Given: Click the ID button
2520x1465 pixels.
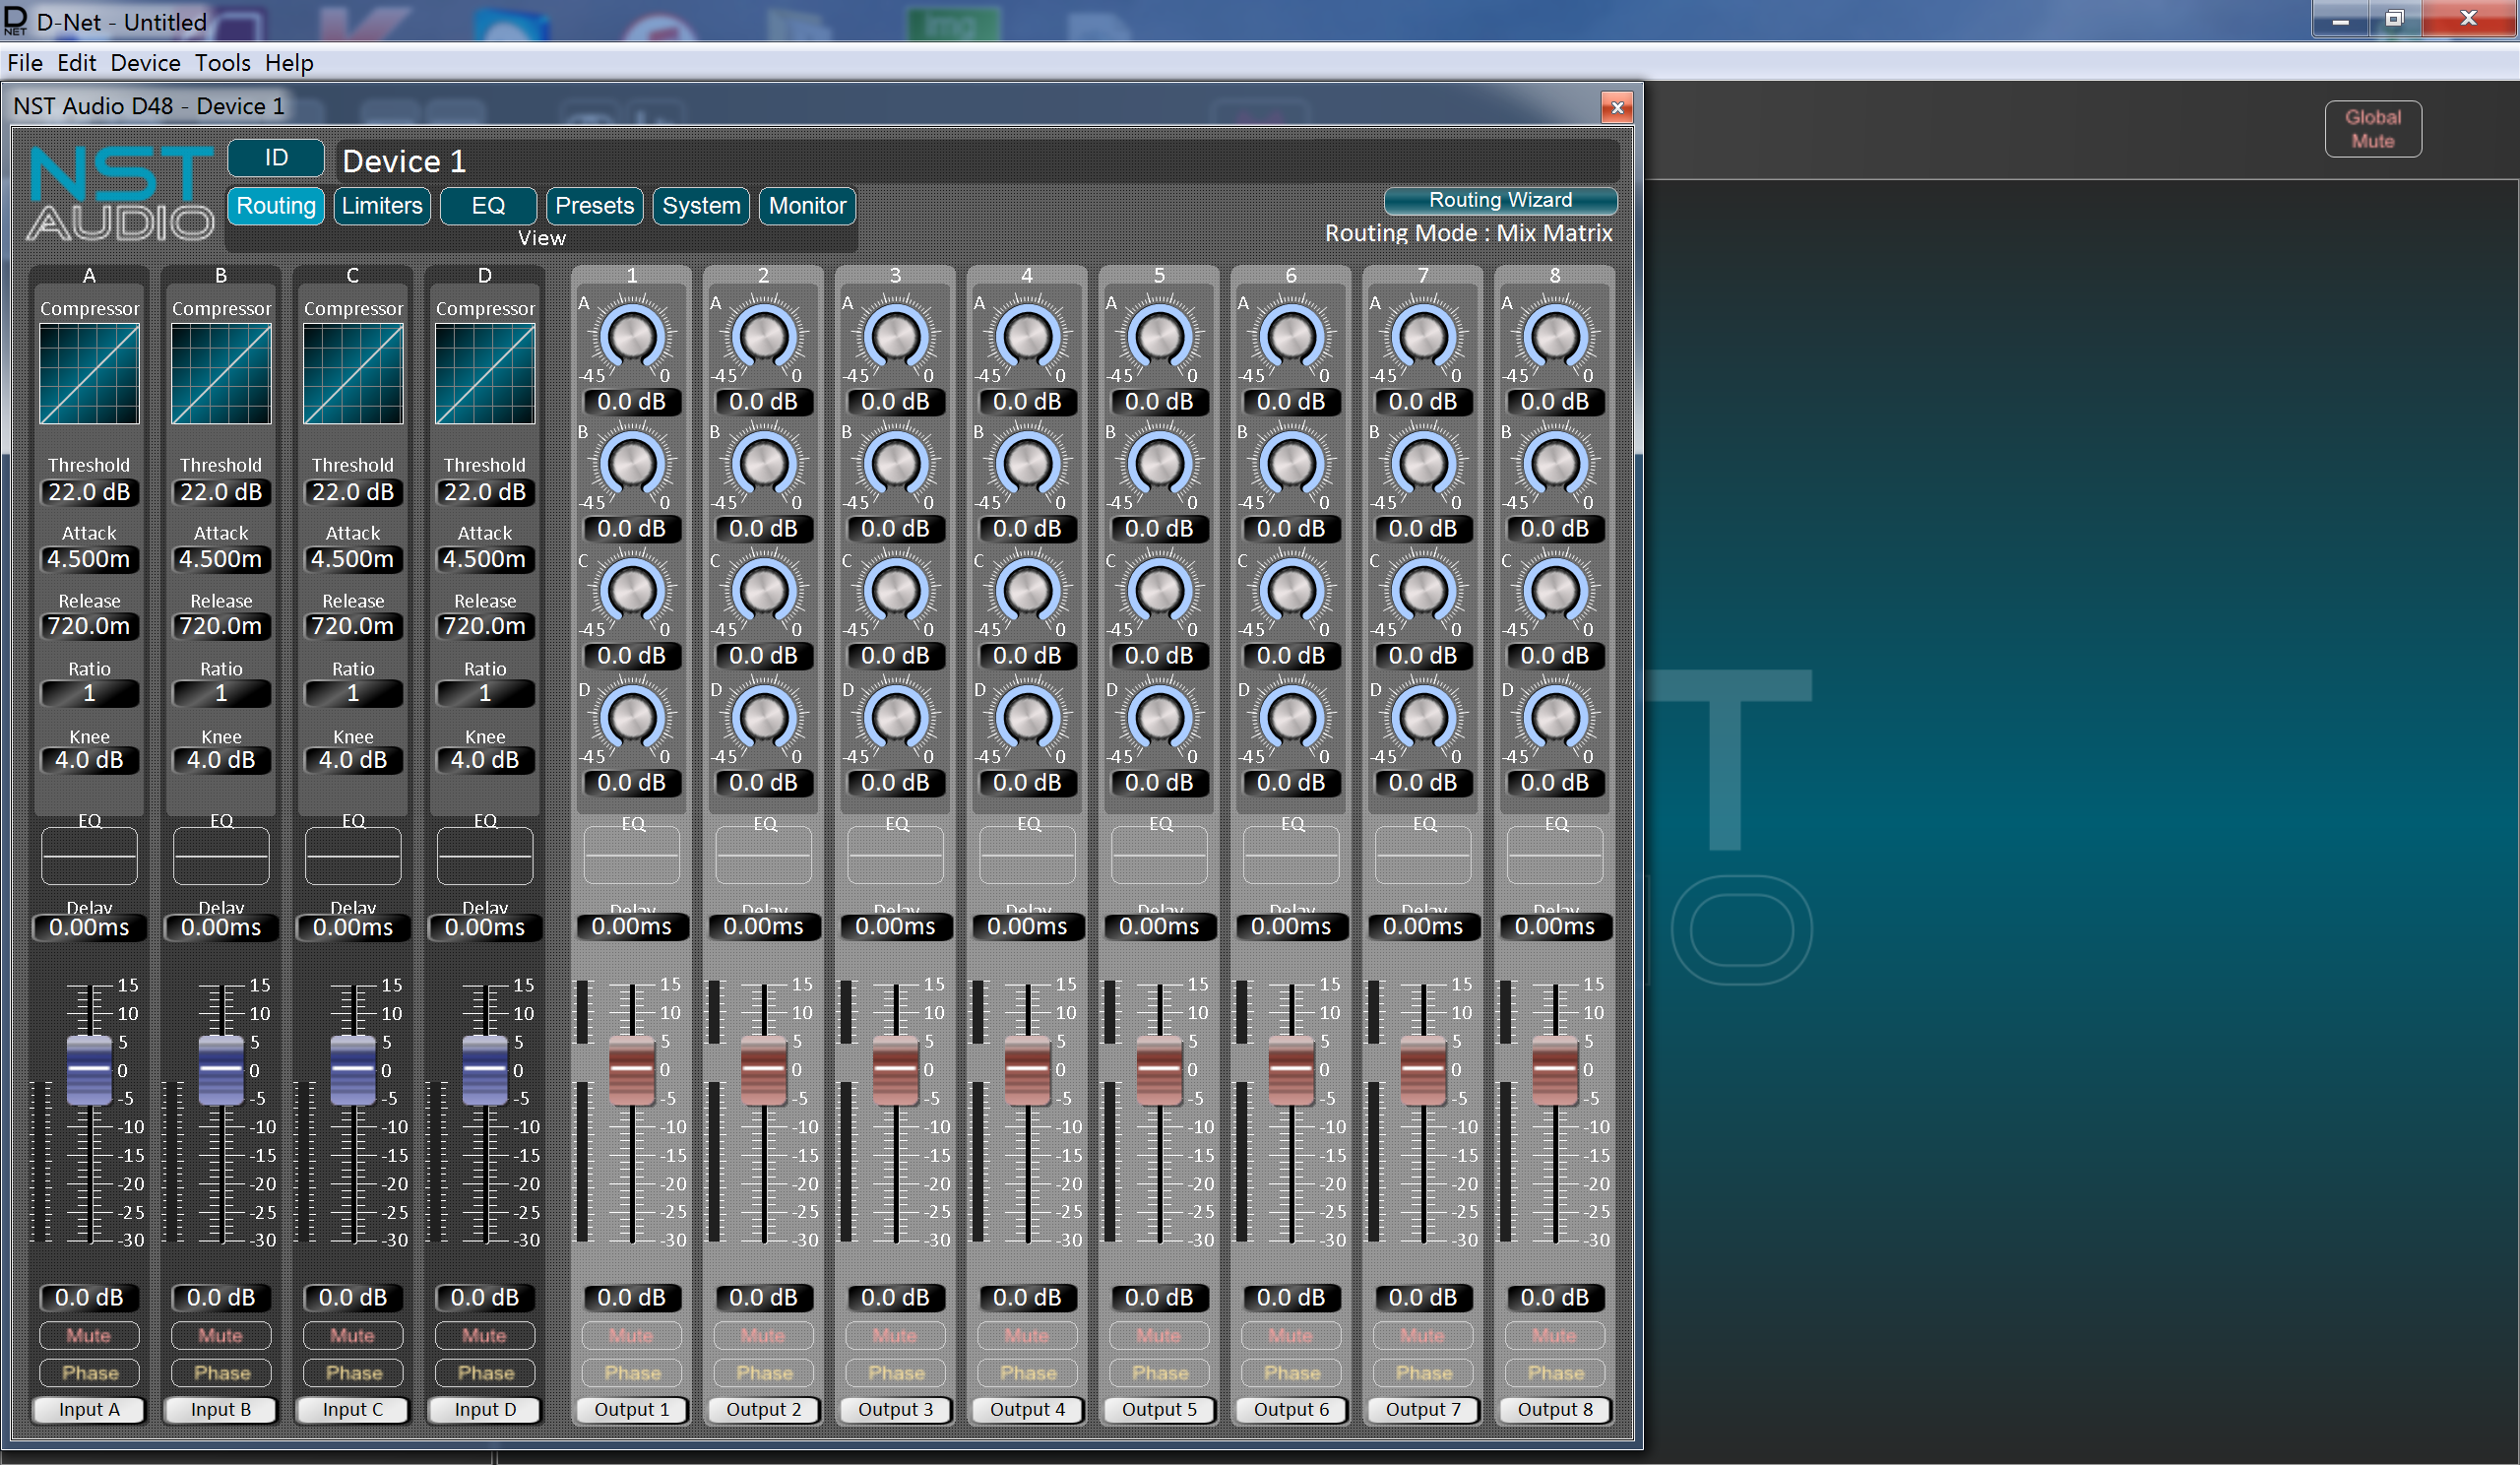Looking at the screenshot, I should (x=276, y=158).
